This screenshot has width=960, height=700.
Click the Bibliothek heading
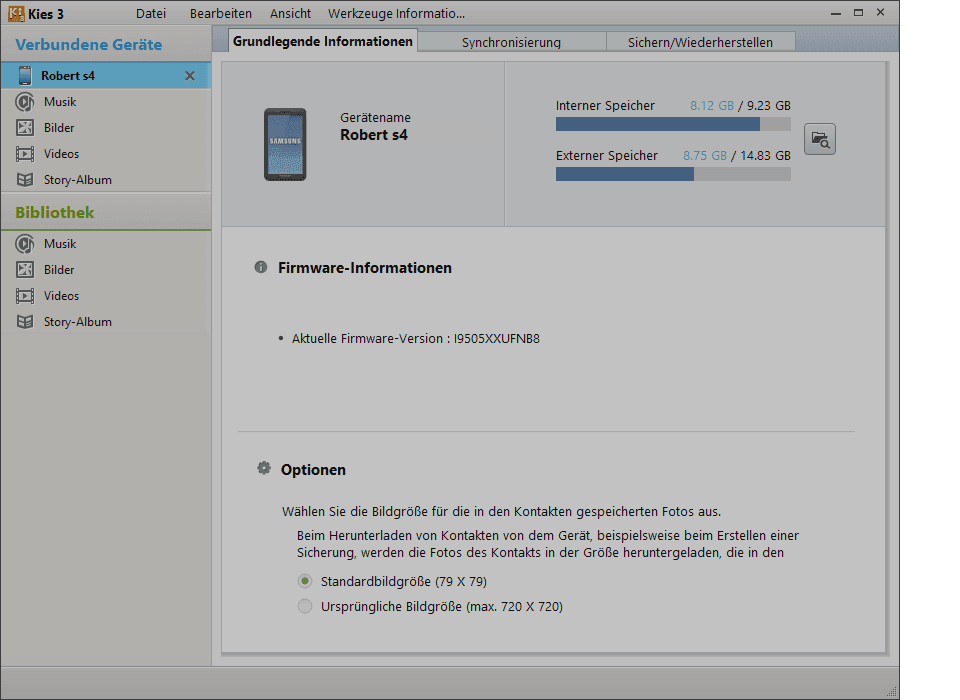(54, 213)
